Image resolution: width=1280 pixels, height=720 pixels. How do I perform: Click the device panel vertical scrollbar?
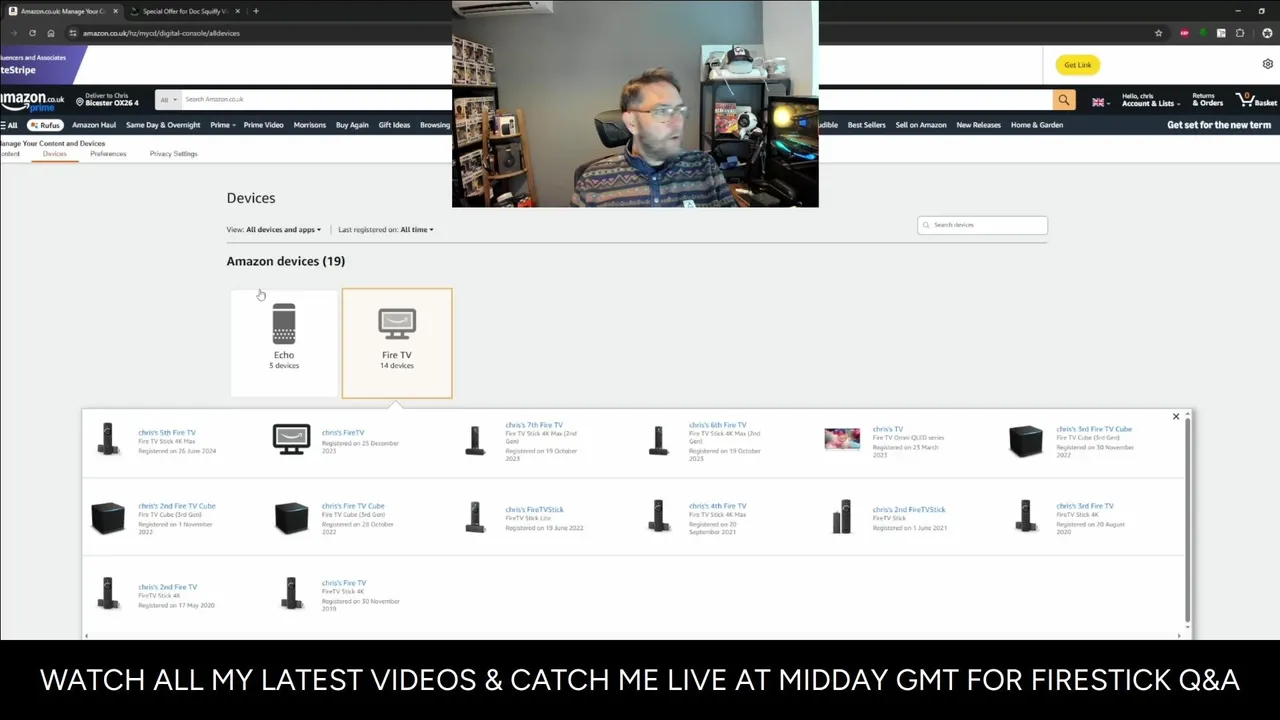(1187, 520)
